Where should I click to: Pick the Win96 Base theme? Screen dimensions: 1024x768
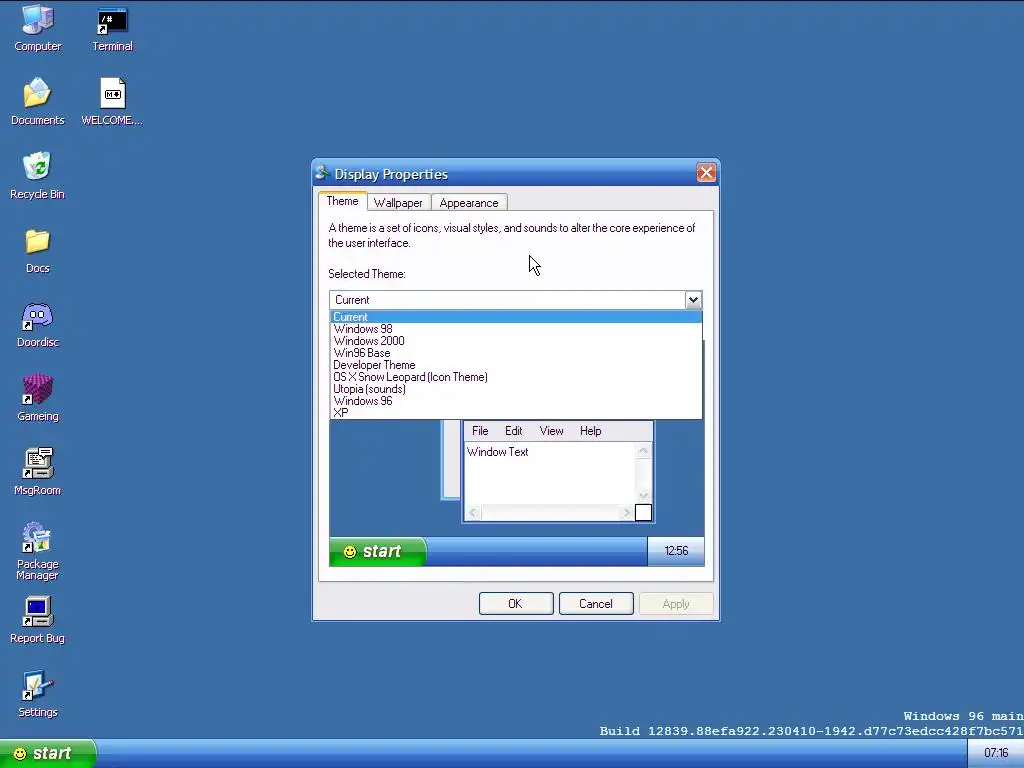tap(516, 353)
